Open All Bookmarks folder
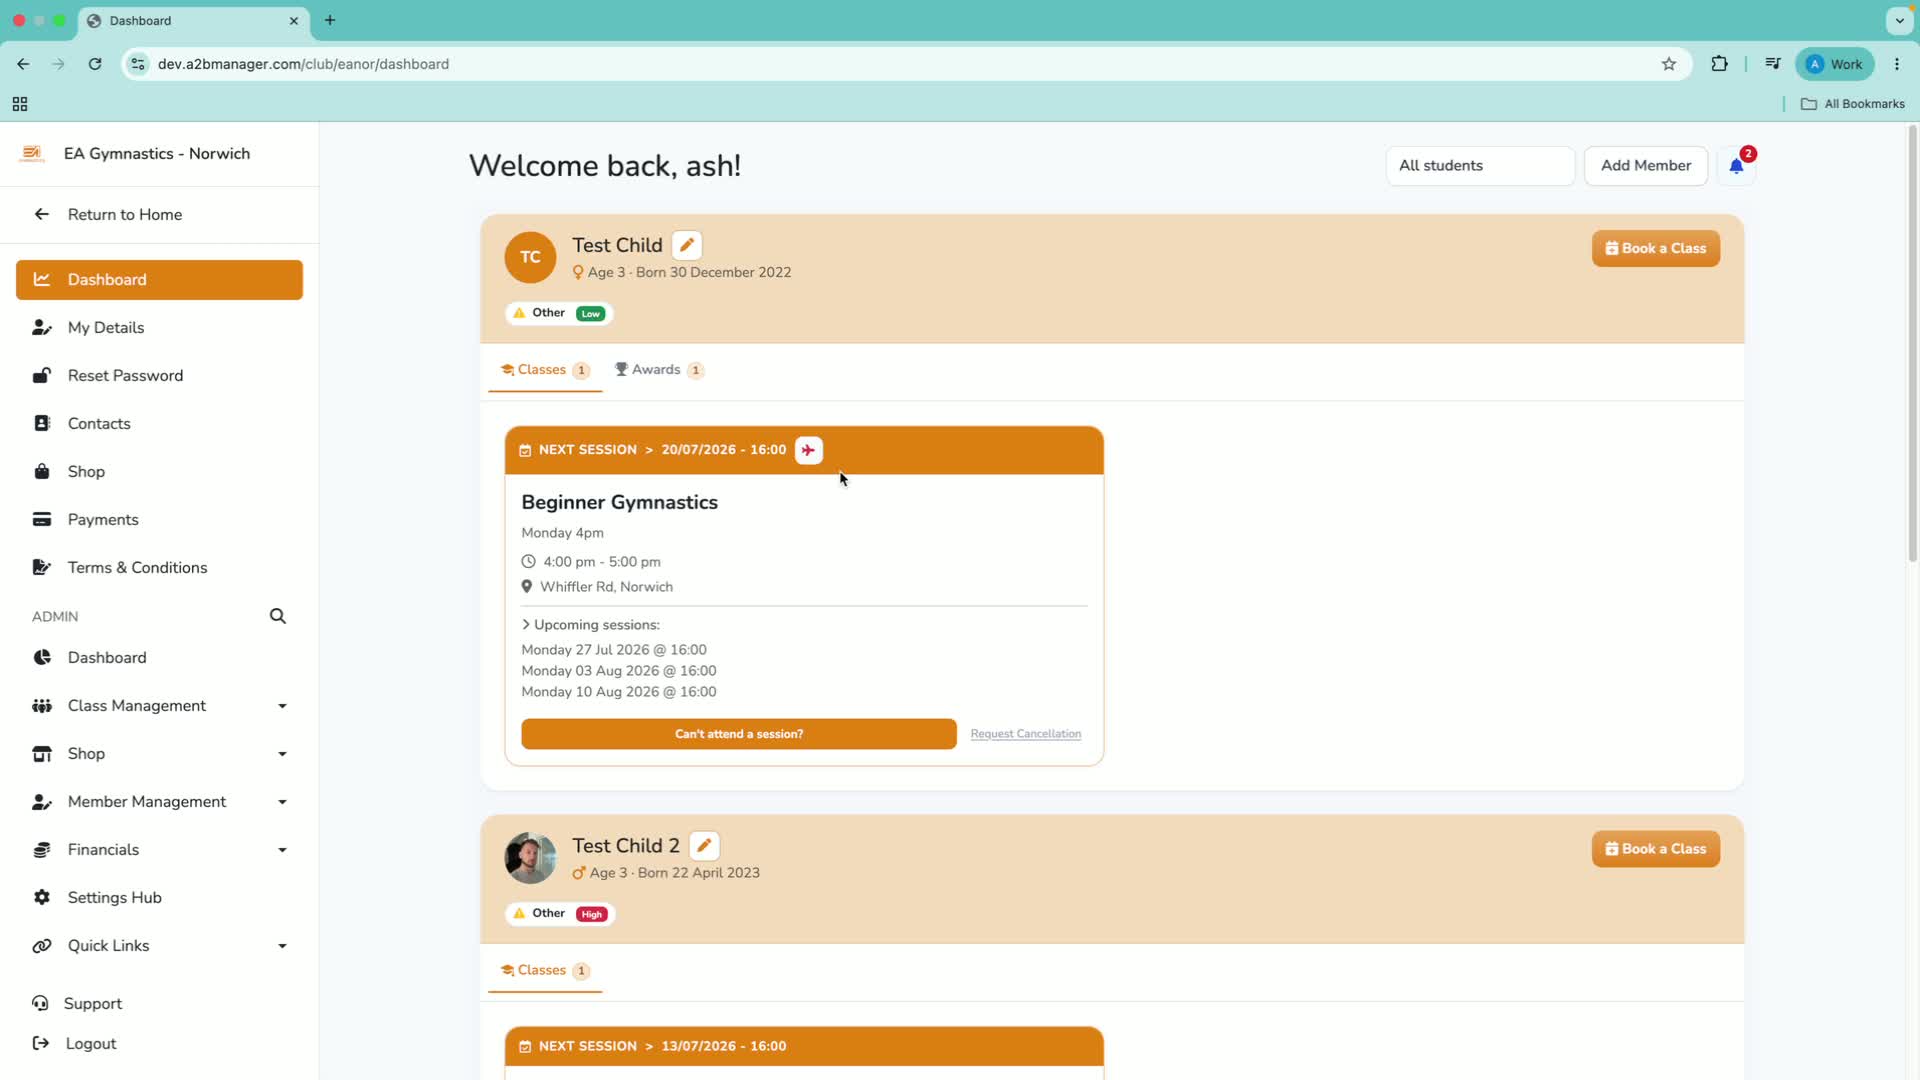The width and height of the screenshot is (1920, 1080). 1853,104
